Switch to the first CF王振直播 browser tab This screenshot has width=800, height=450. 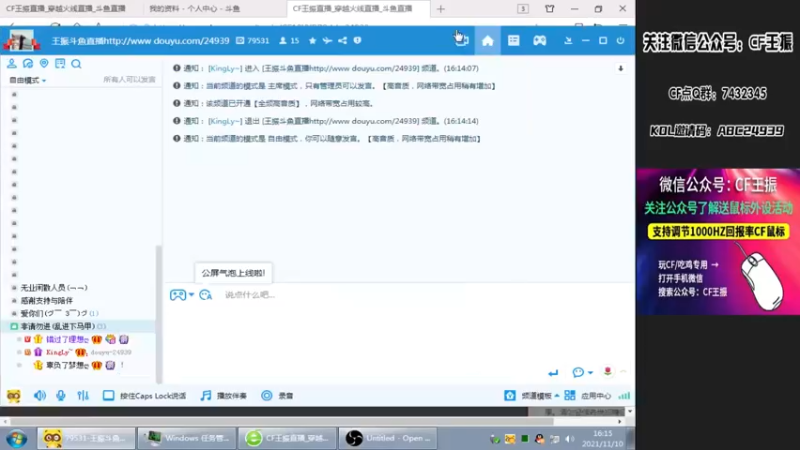click(x=66, y=9)
